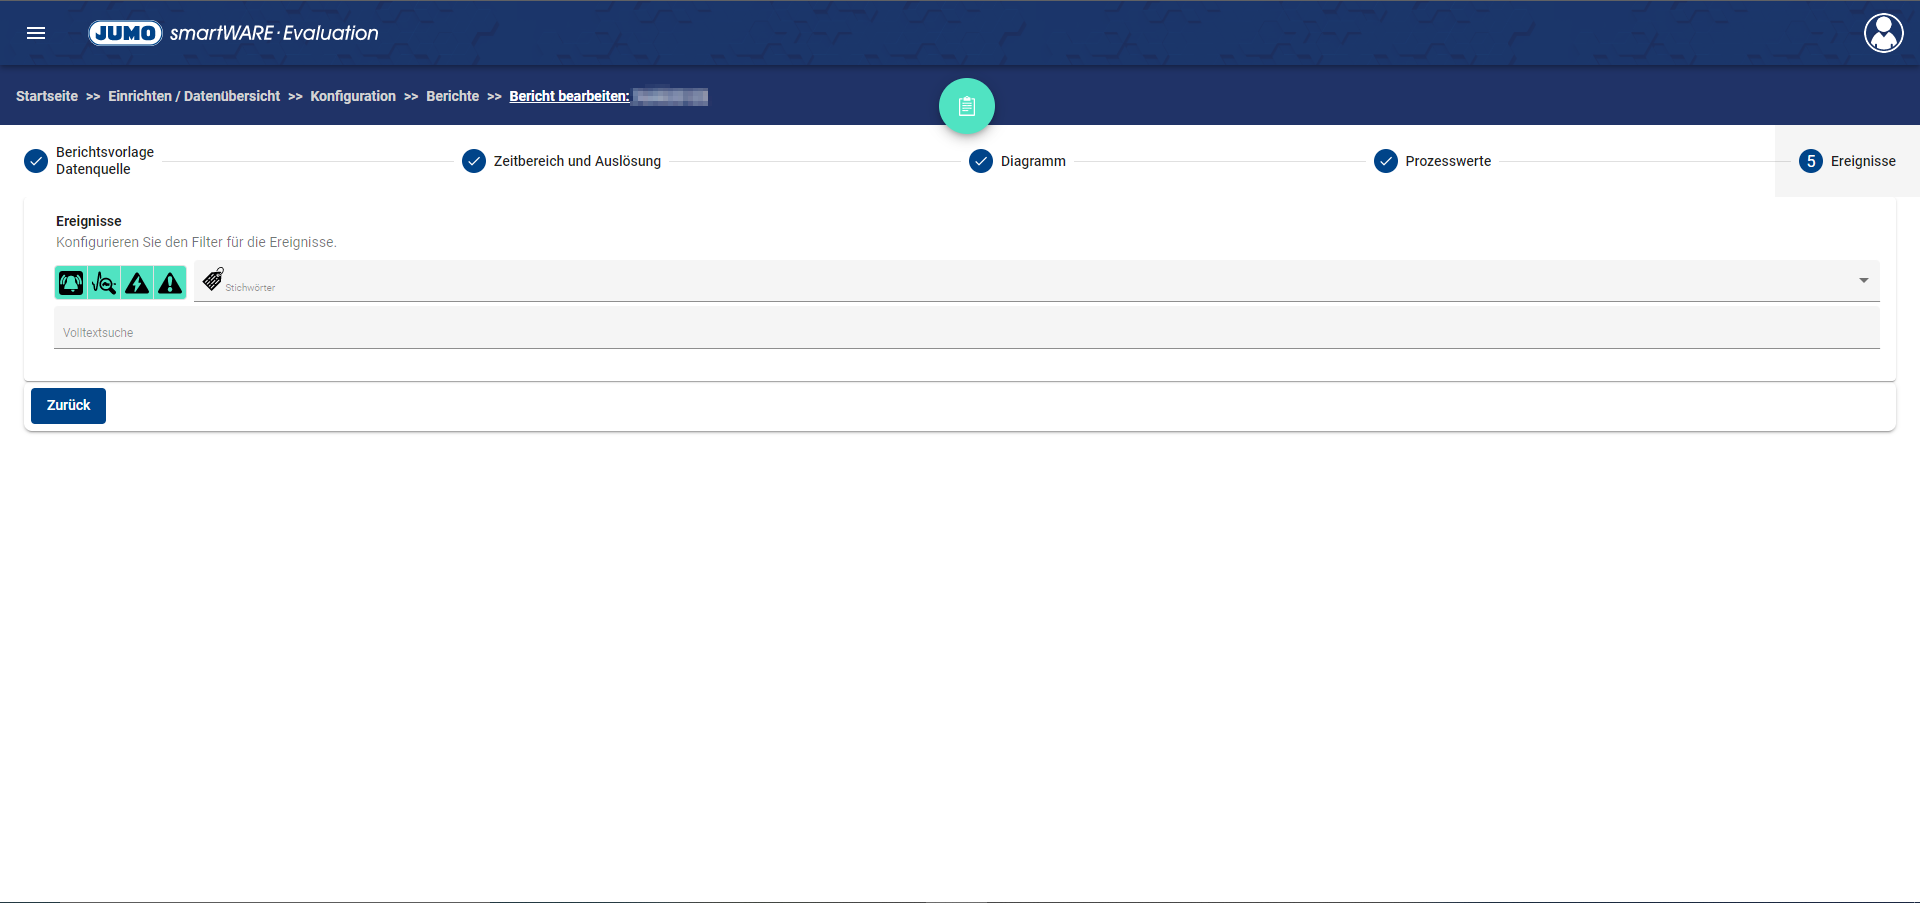Toggle the alarm bell event filter

click(x=71, y=283)
